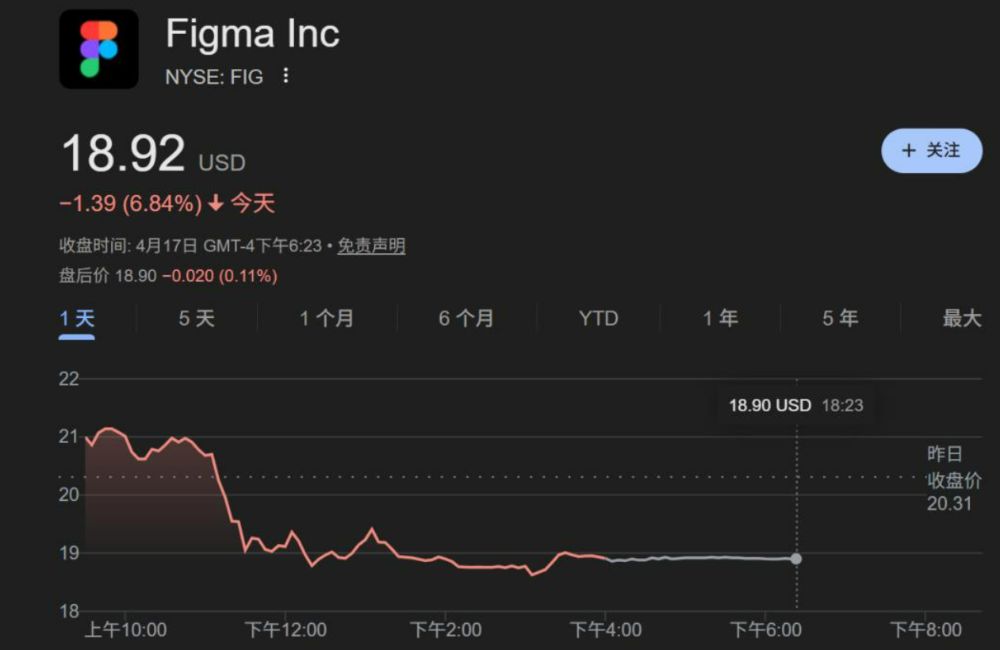
Task: Open the YTD chart view
Action: tap(597, 318)
